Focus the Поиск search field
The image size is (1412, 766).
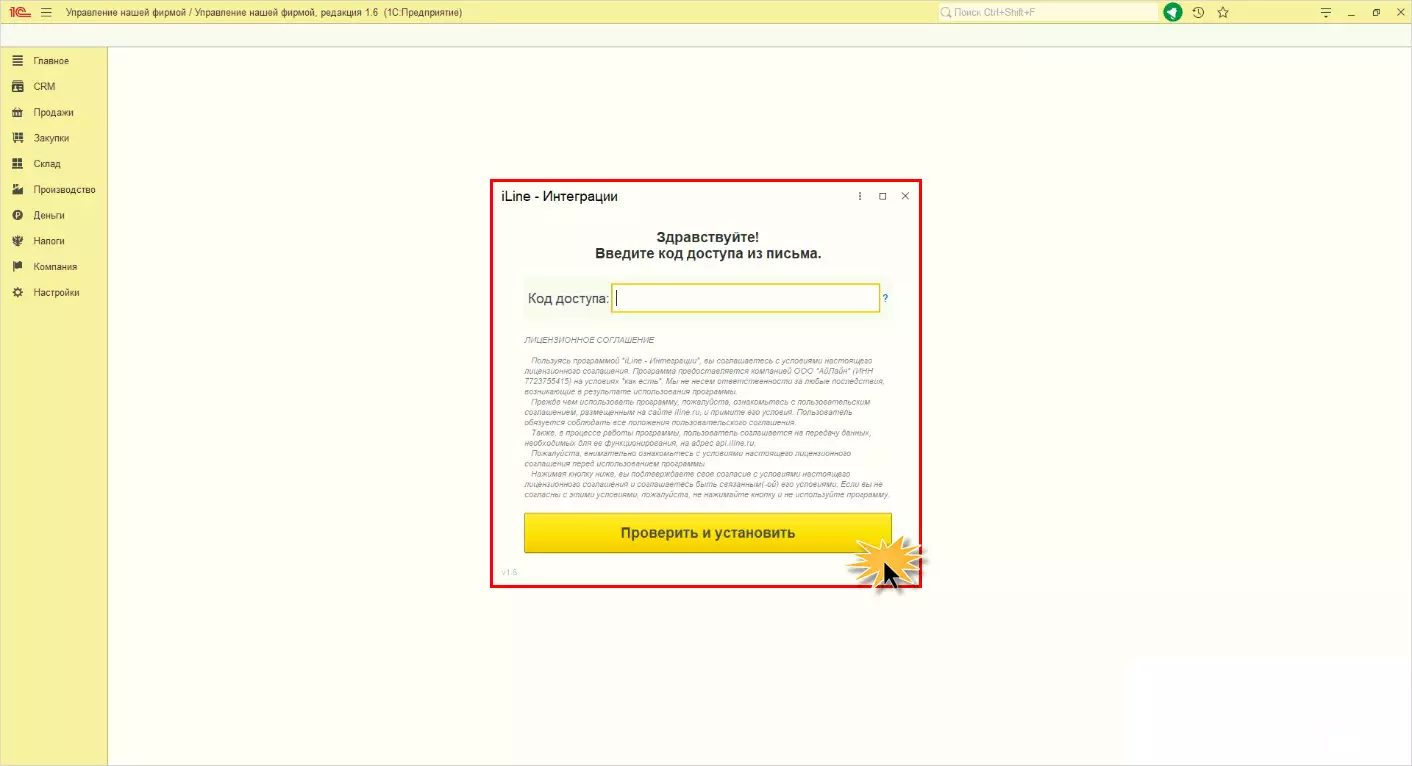(x=1048, y=12)
